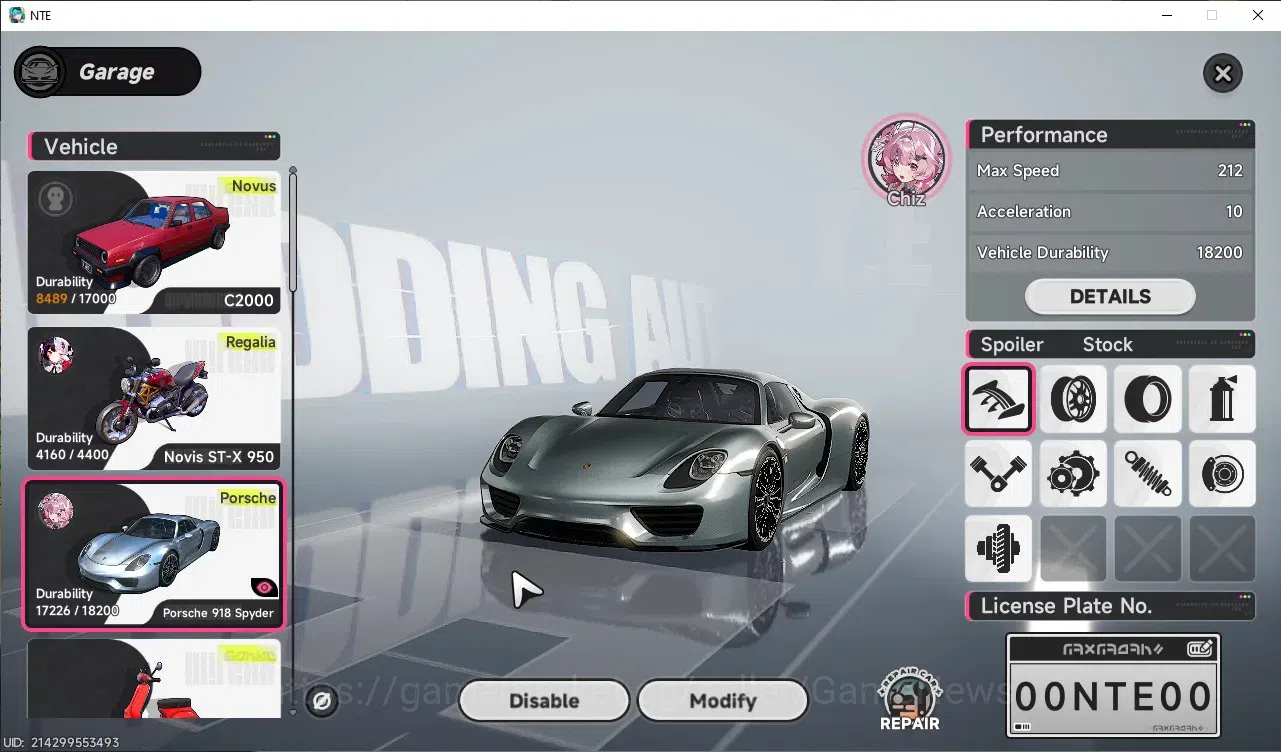Image resolution: width=1281 pixels, height=752 pixels.
Task: Click the UID 214299553493 text
Action: coord(60,742)
